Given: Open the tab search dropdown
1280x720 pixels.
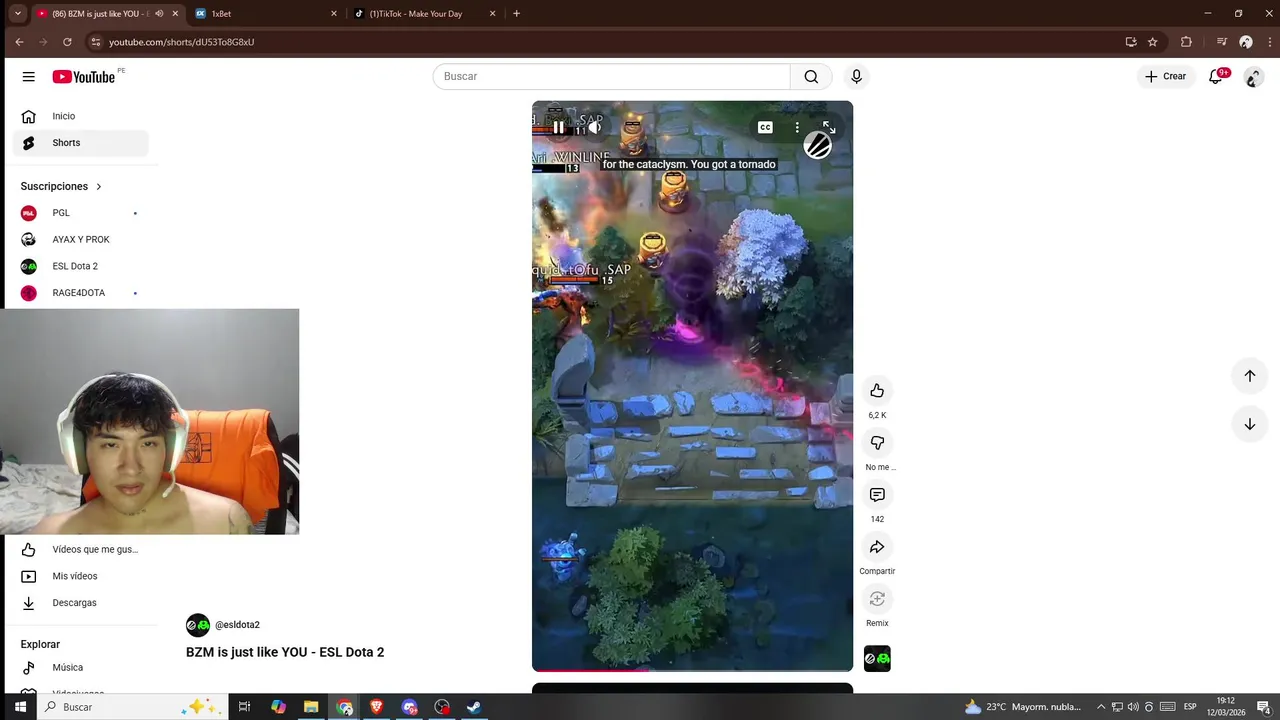Looking at the screenshot, I should 17,14.
